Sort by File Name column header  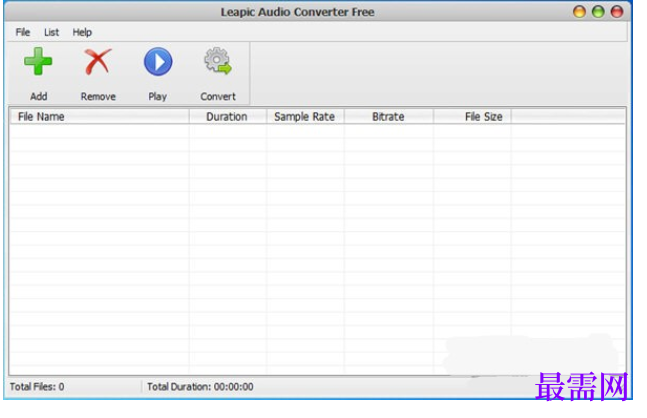tap(99, 117)
